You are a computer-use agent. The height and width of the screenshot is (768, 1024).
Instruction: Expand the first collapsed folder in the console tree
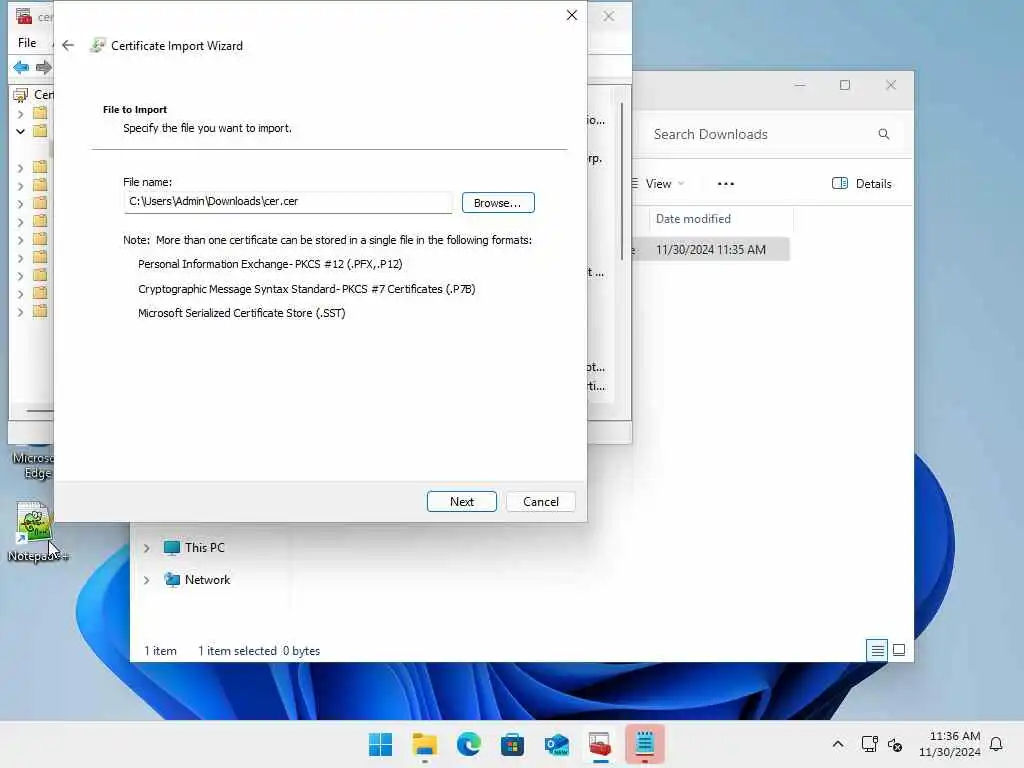[x=20, y=114]
